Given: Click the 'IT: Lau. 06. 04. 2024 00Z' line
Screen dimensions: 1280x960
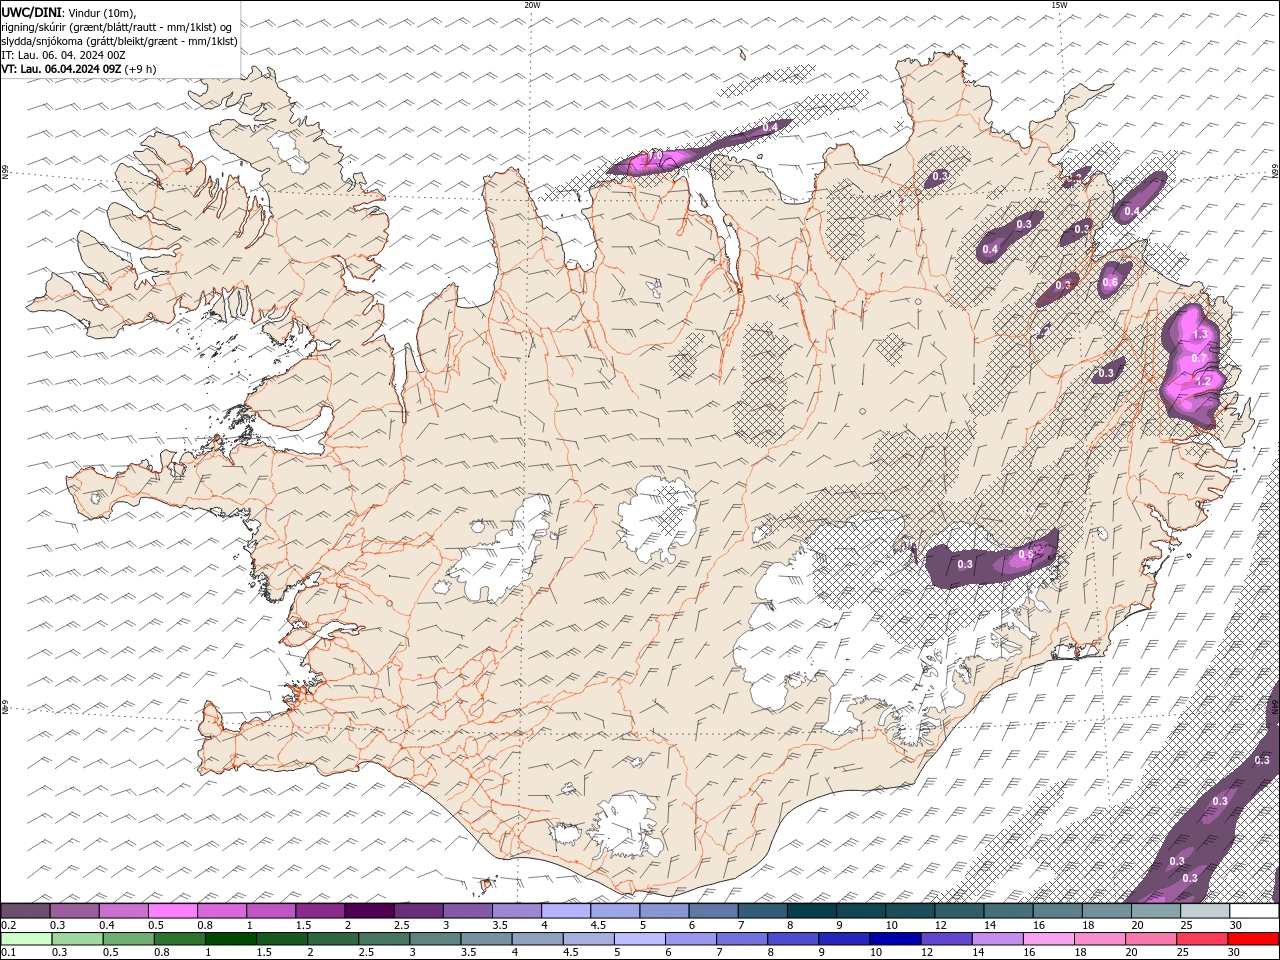Looking at the screenshot, I should click(x=64, y=55).
